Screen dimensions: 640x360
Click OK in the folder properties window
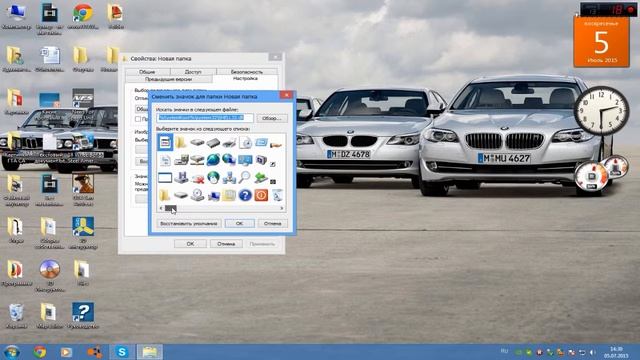click(x=190, y=244)
